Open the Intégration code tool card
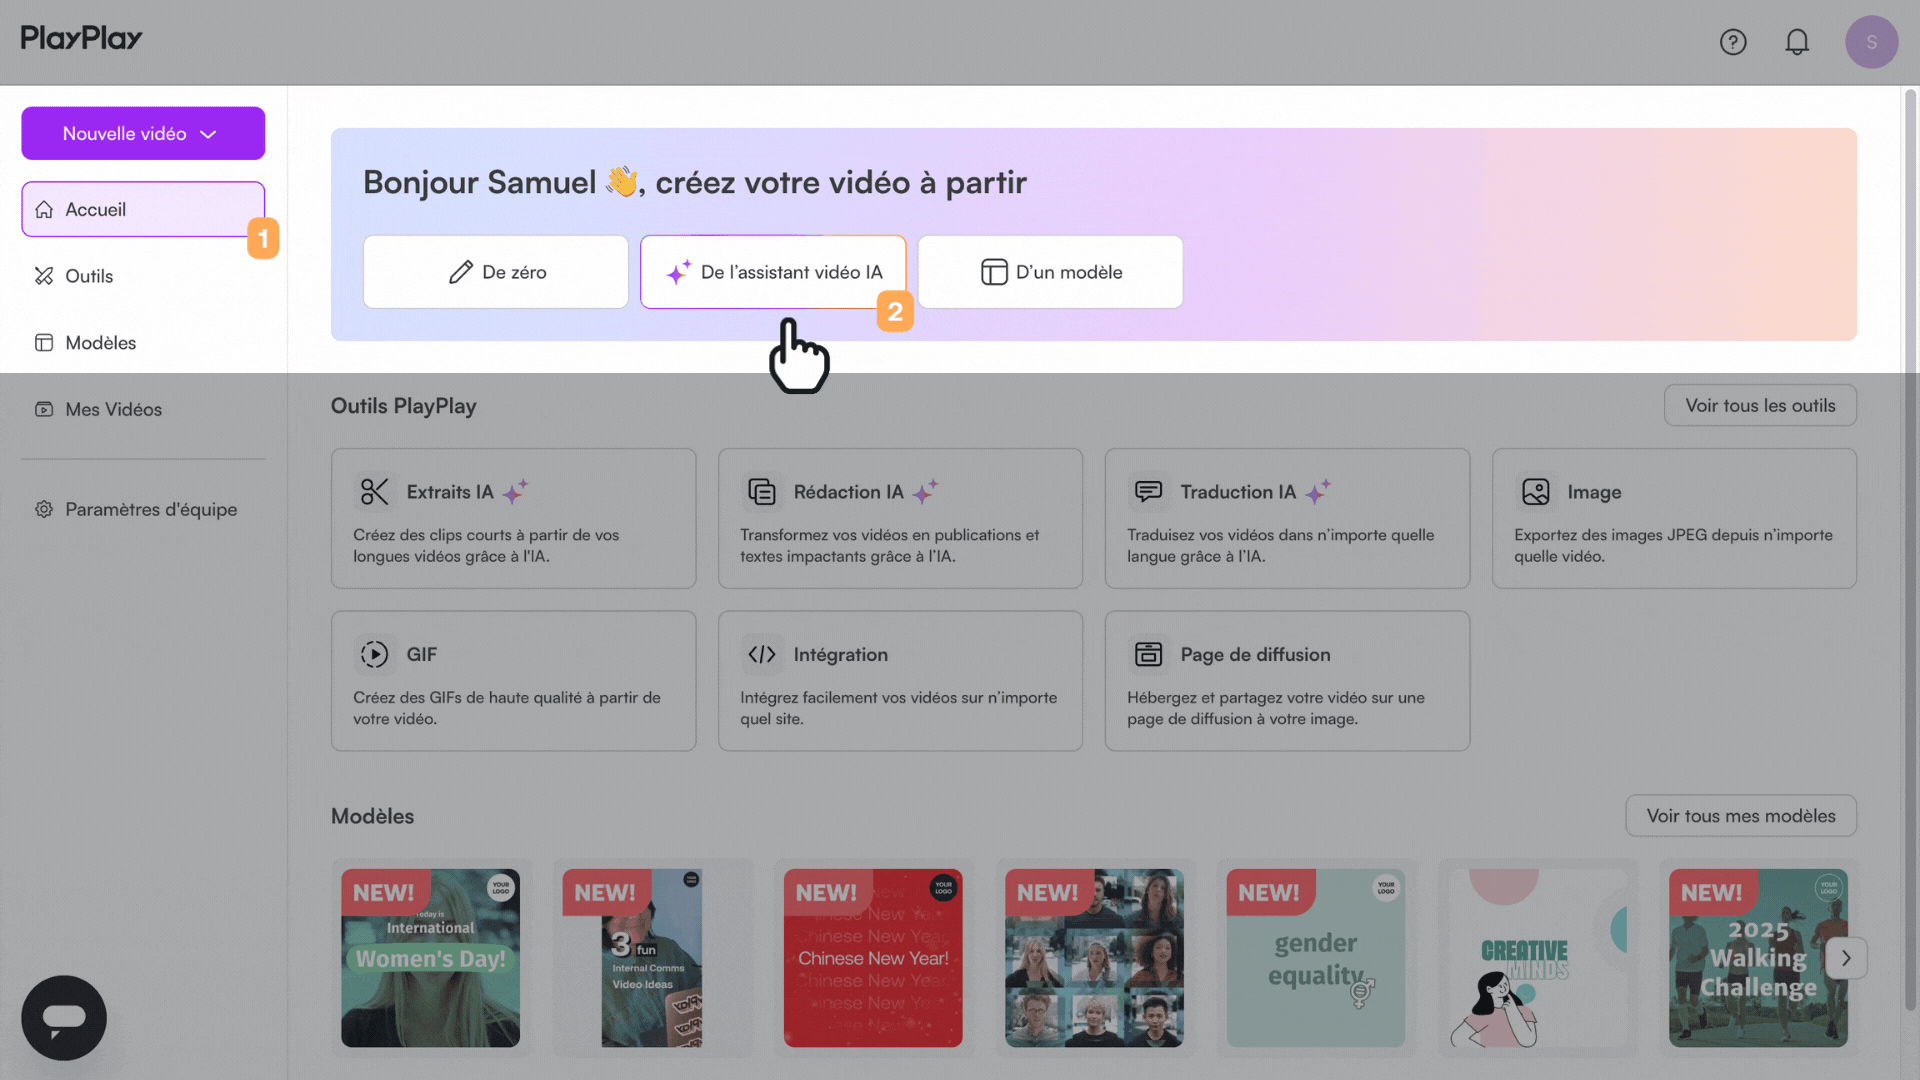Viewport: 1920px width, 1080px height. pos(900,681)
